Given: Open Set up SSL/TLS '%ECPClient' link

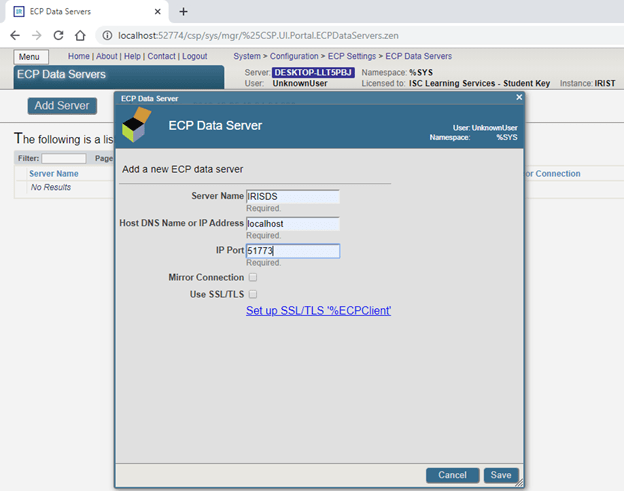Looking at the screenshot, I should [x=318, y=310].
